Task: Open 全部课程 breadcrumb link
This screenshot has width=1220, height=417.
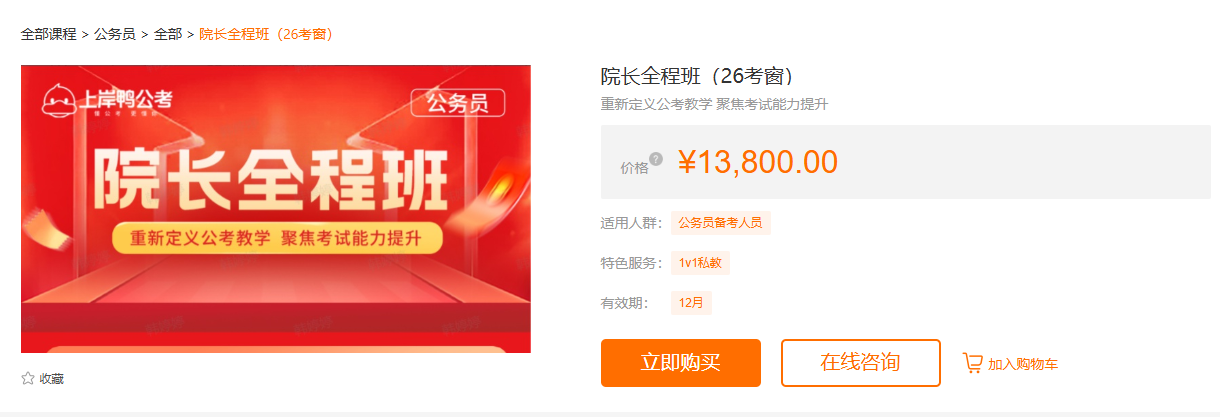Action: click(x=48, y=34)
